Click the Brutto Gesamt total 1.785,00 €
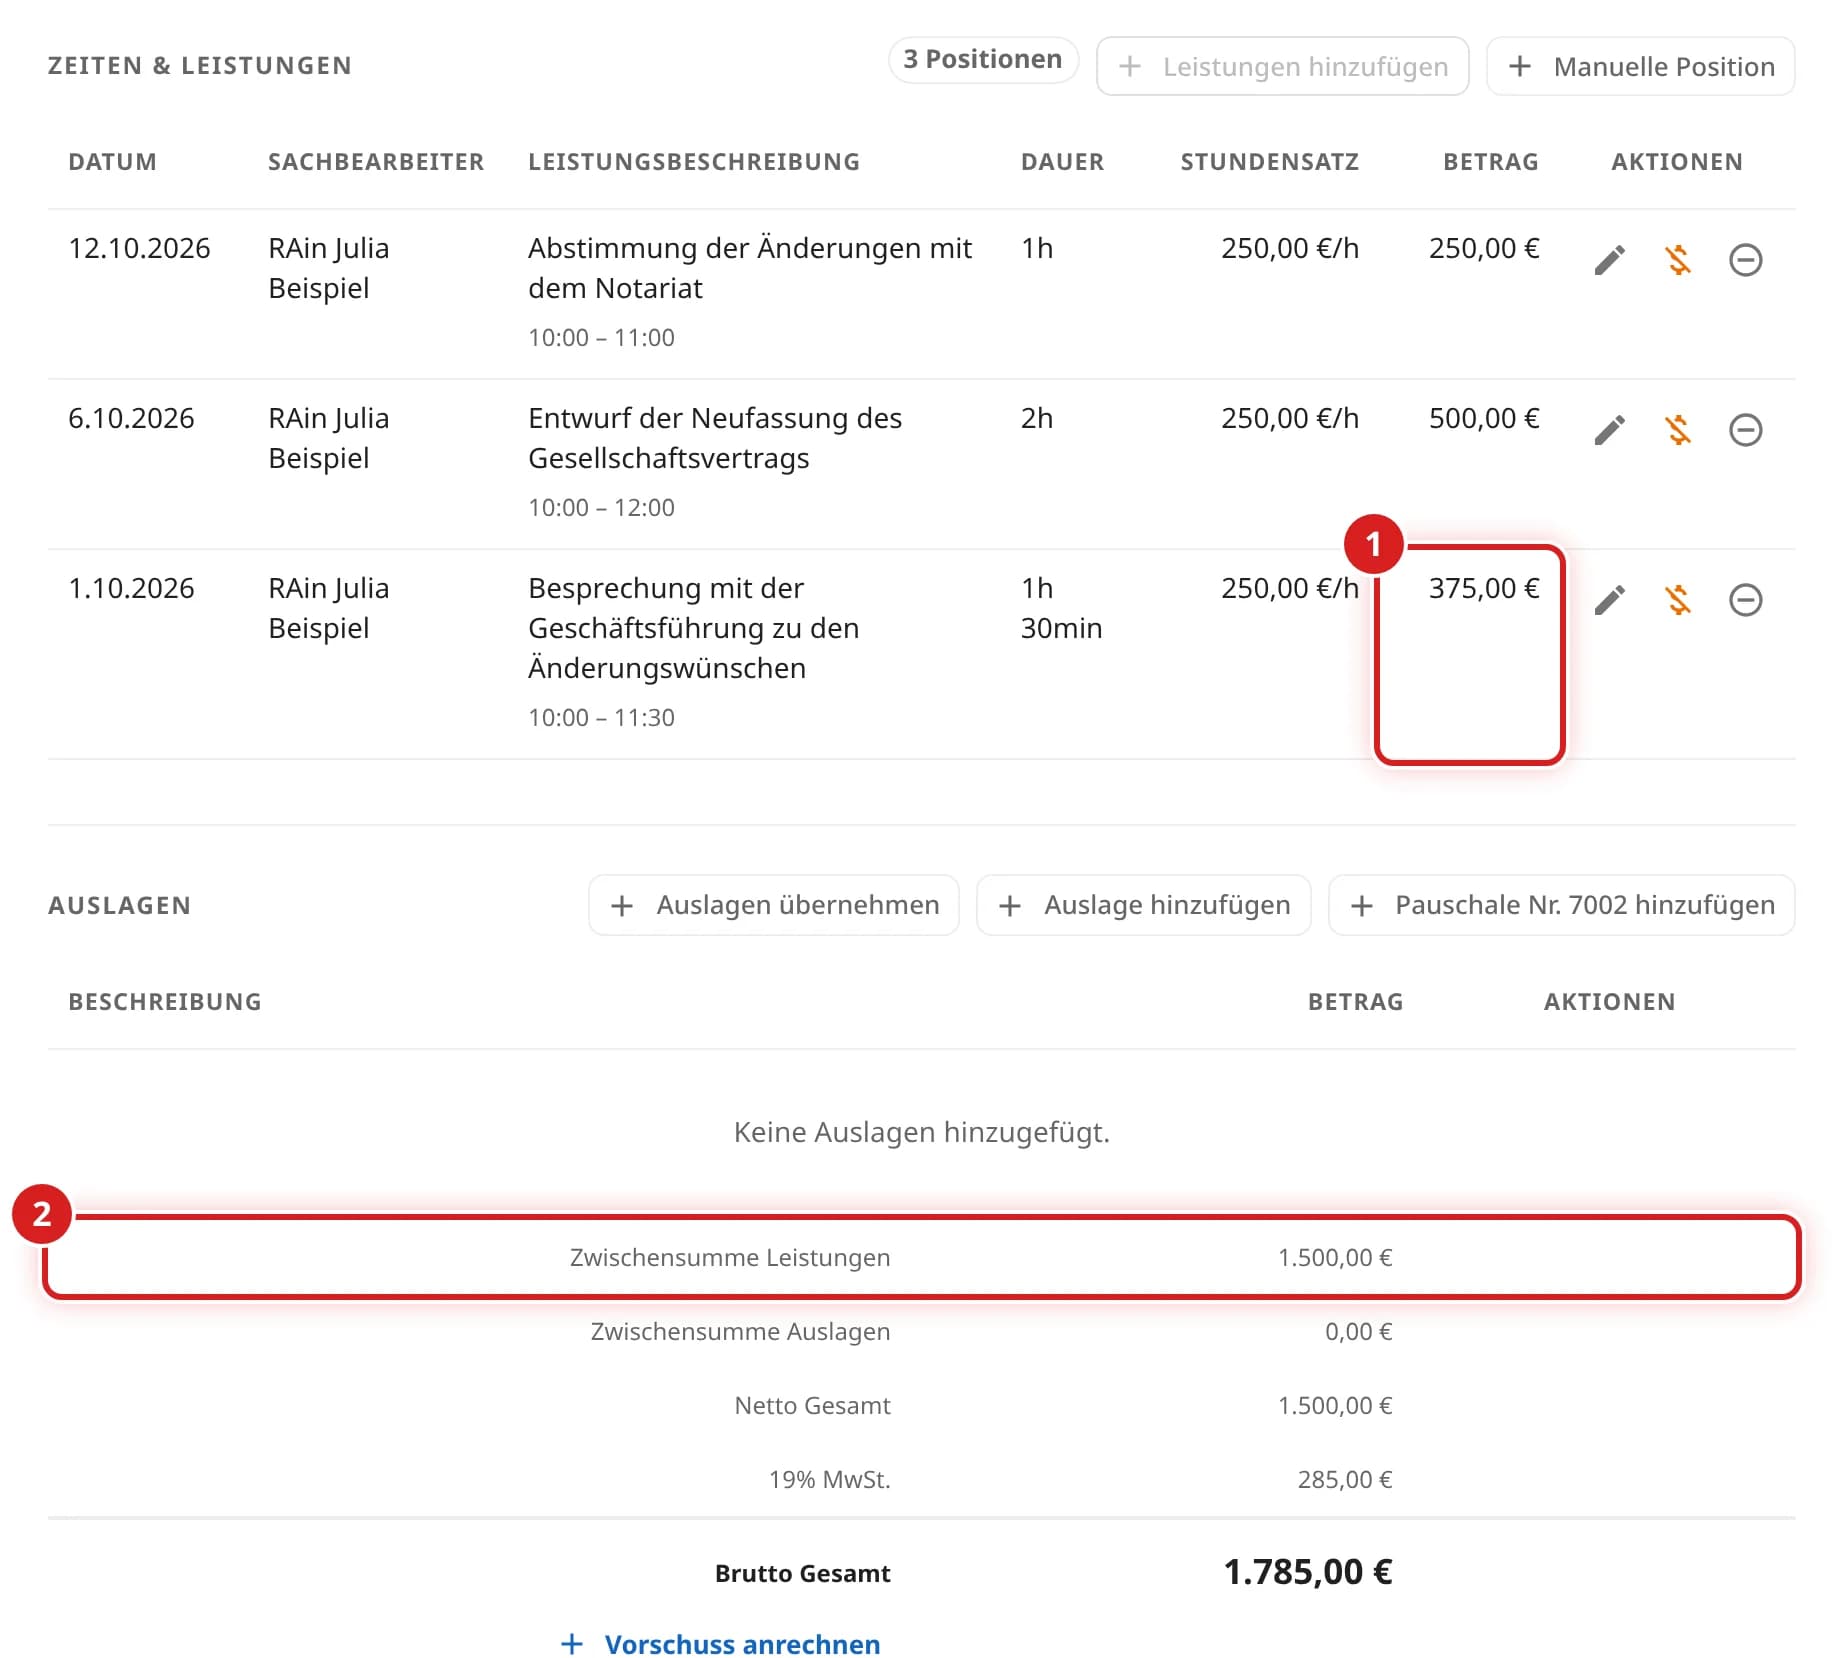The height and width of the screenshot is (1658, 1844). pos(1308,1572)
